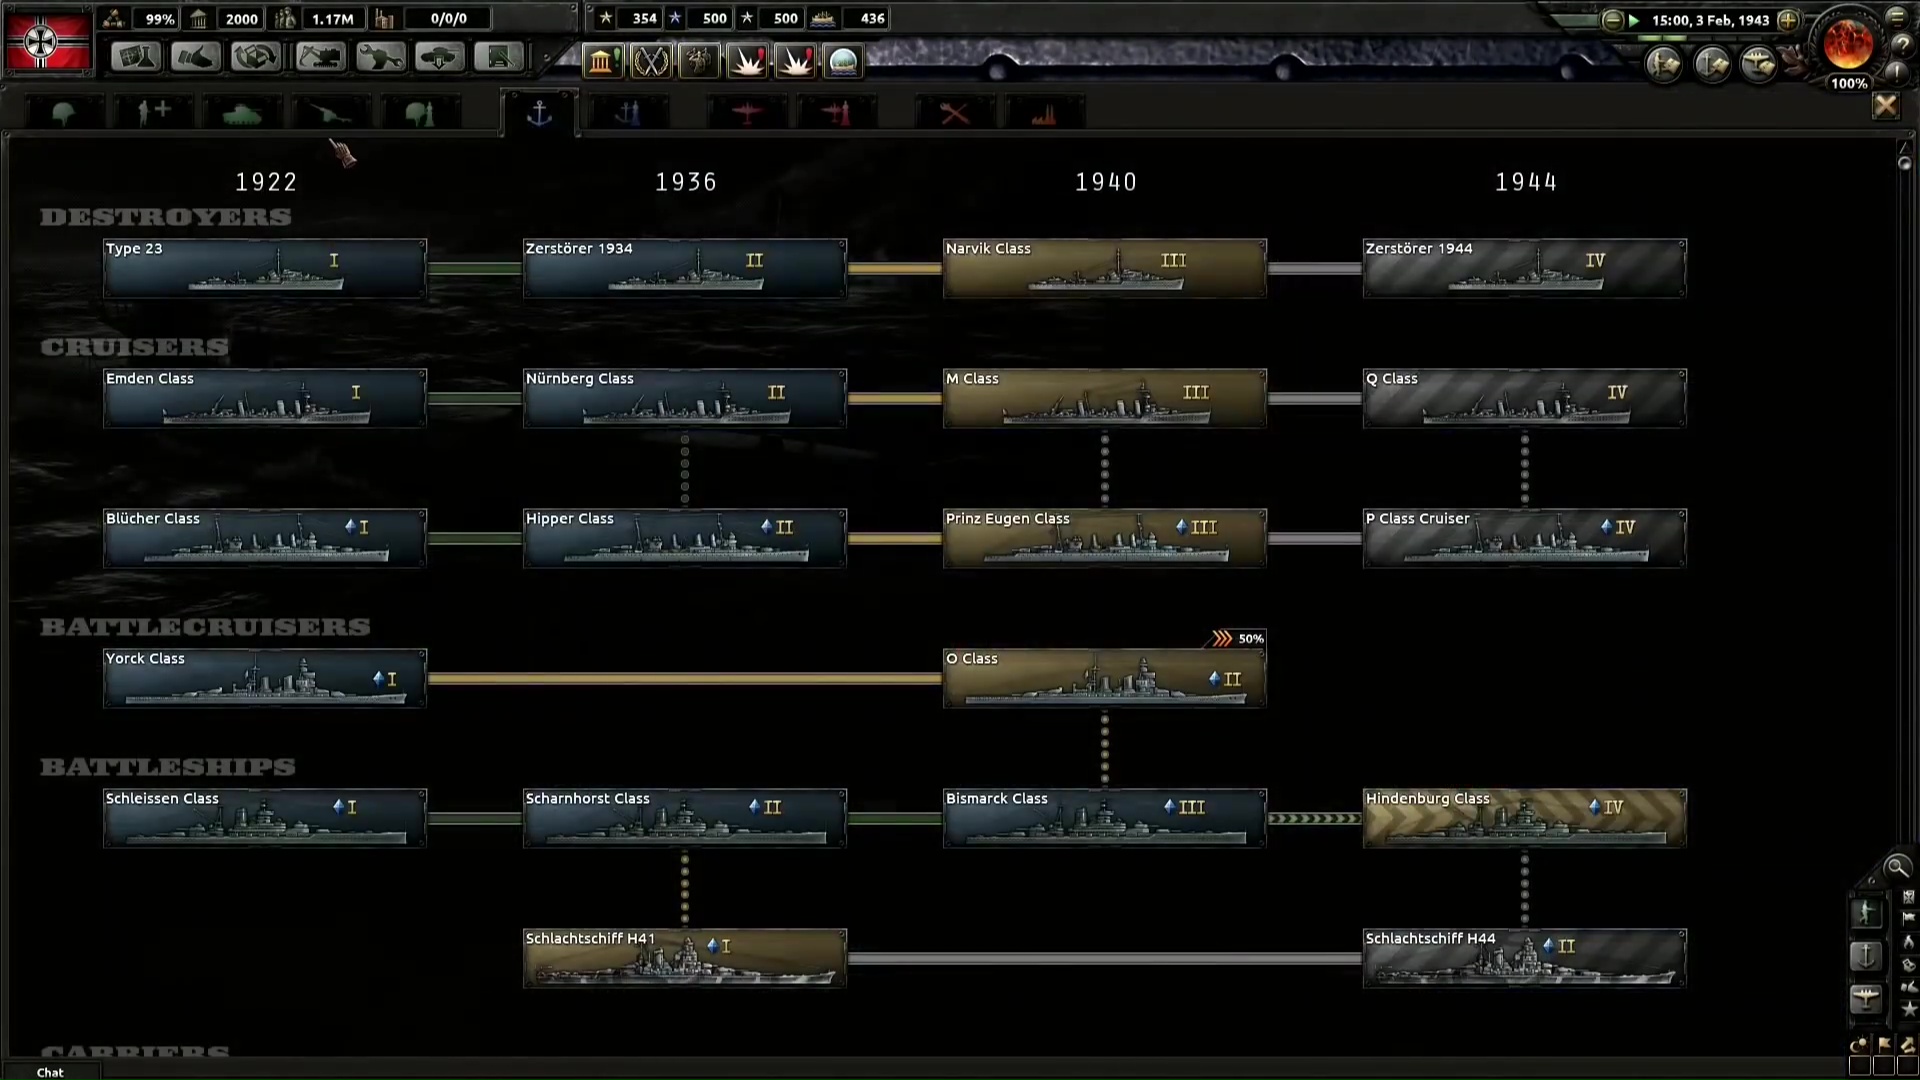Switch to the red air technology tab
The height and width of the screenshot is (1080, 1920).
(748, 112)
